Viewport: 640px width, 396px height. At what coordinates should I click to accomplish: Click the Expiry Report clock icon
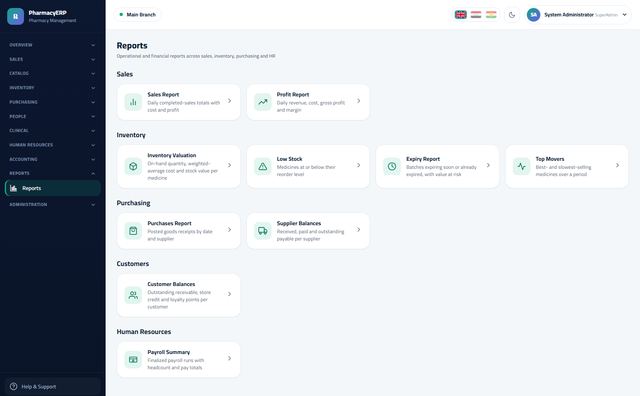pyautogui.click(x=392, y=167)
